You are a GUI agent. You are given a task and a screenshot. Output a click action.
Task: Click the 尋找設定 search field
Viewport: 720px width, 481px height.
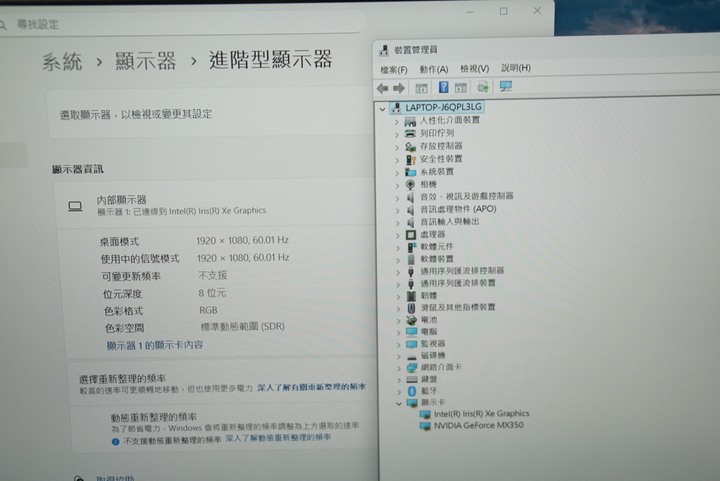[181, 23]
